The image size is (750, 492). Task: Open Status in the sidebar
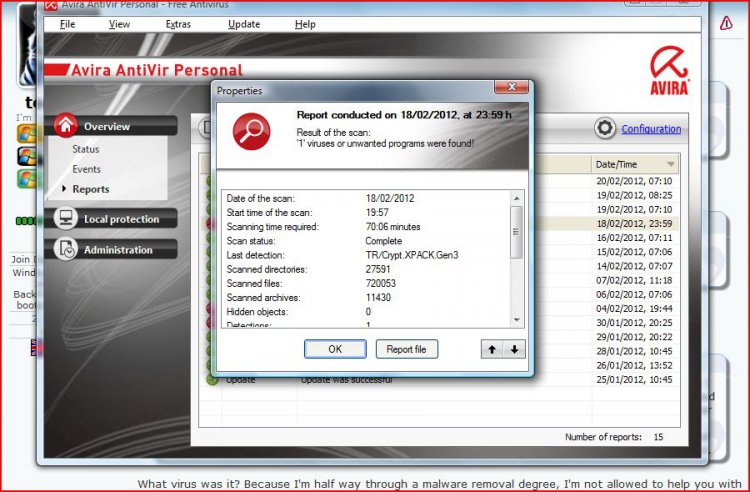[x=86, y=149]
